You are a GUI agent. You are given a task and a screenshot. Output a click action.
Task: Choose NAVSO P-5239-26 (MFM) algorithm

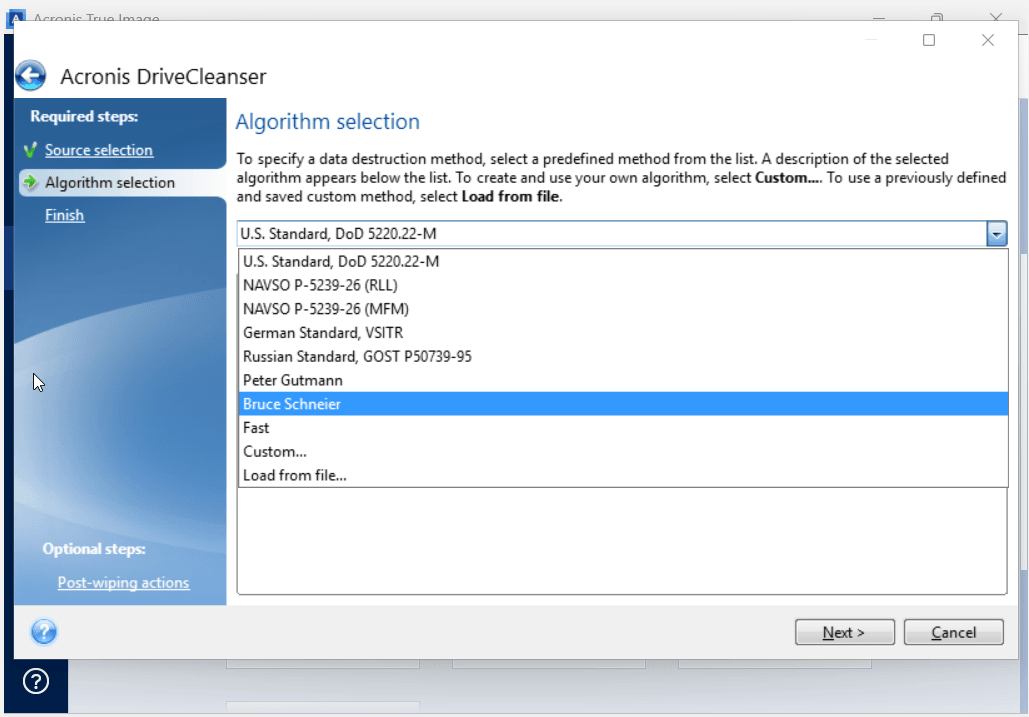tap(623, 309)
